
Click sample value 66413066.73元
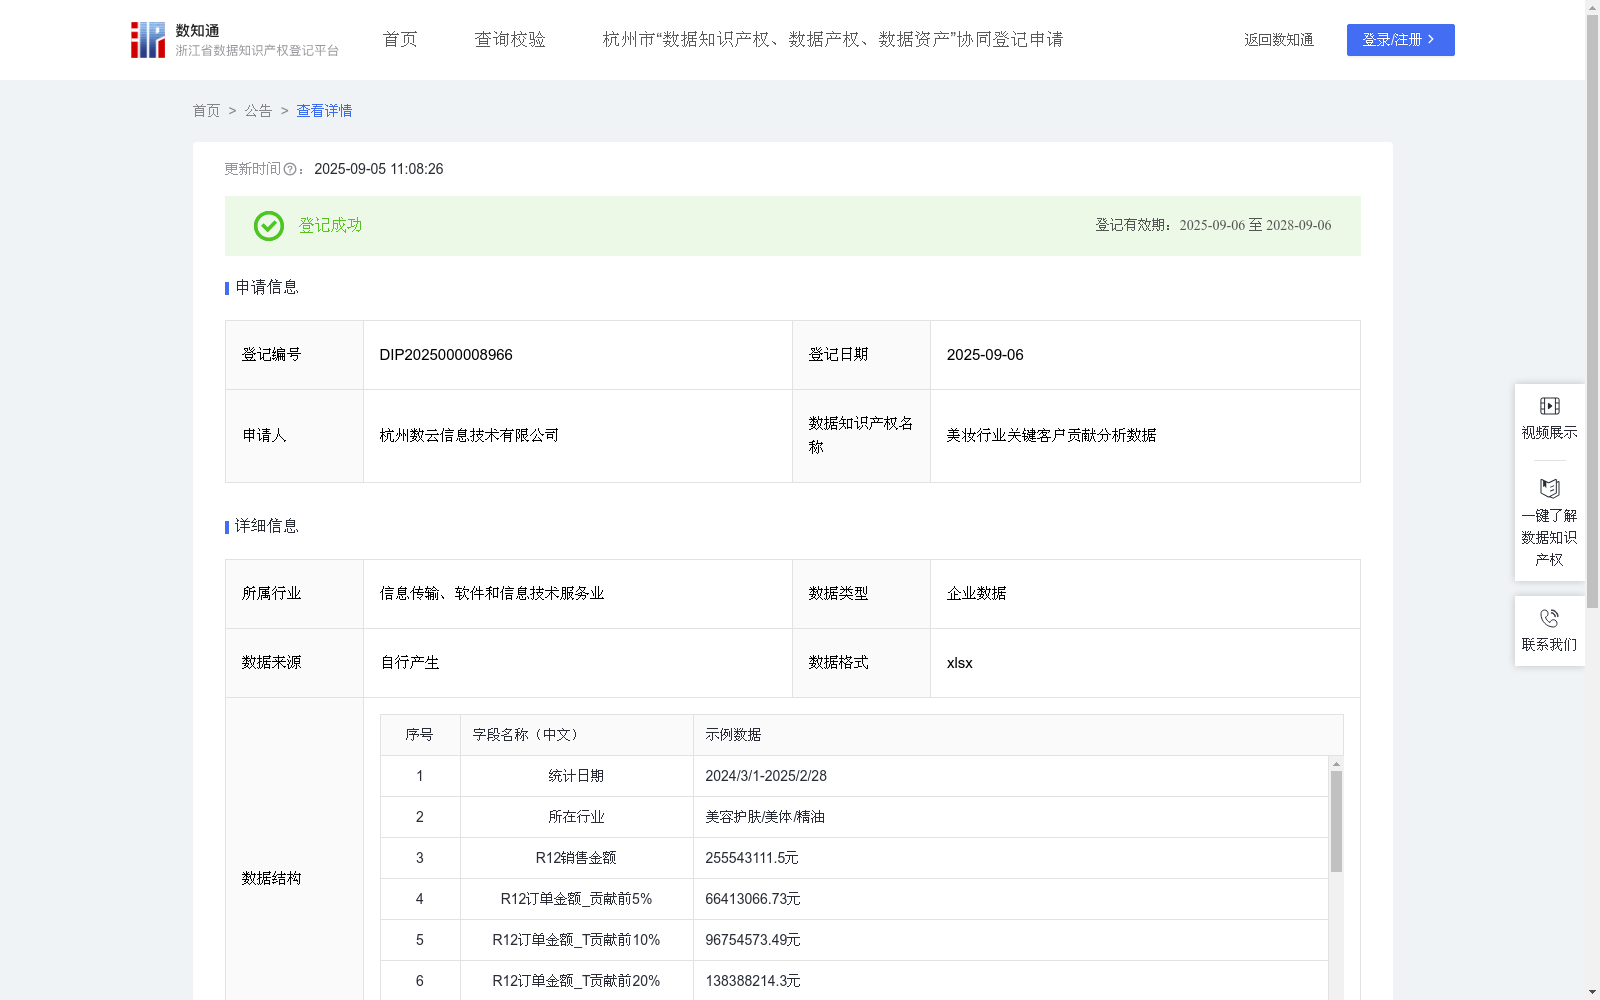(x=753, y=899)
